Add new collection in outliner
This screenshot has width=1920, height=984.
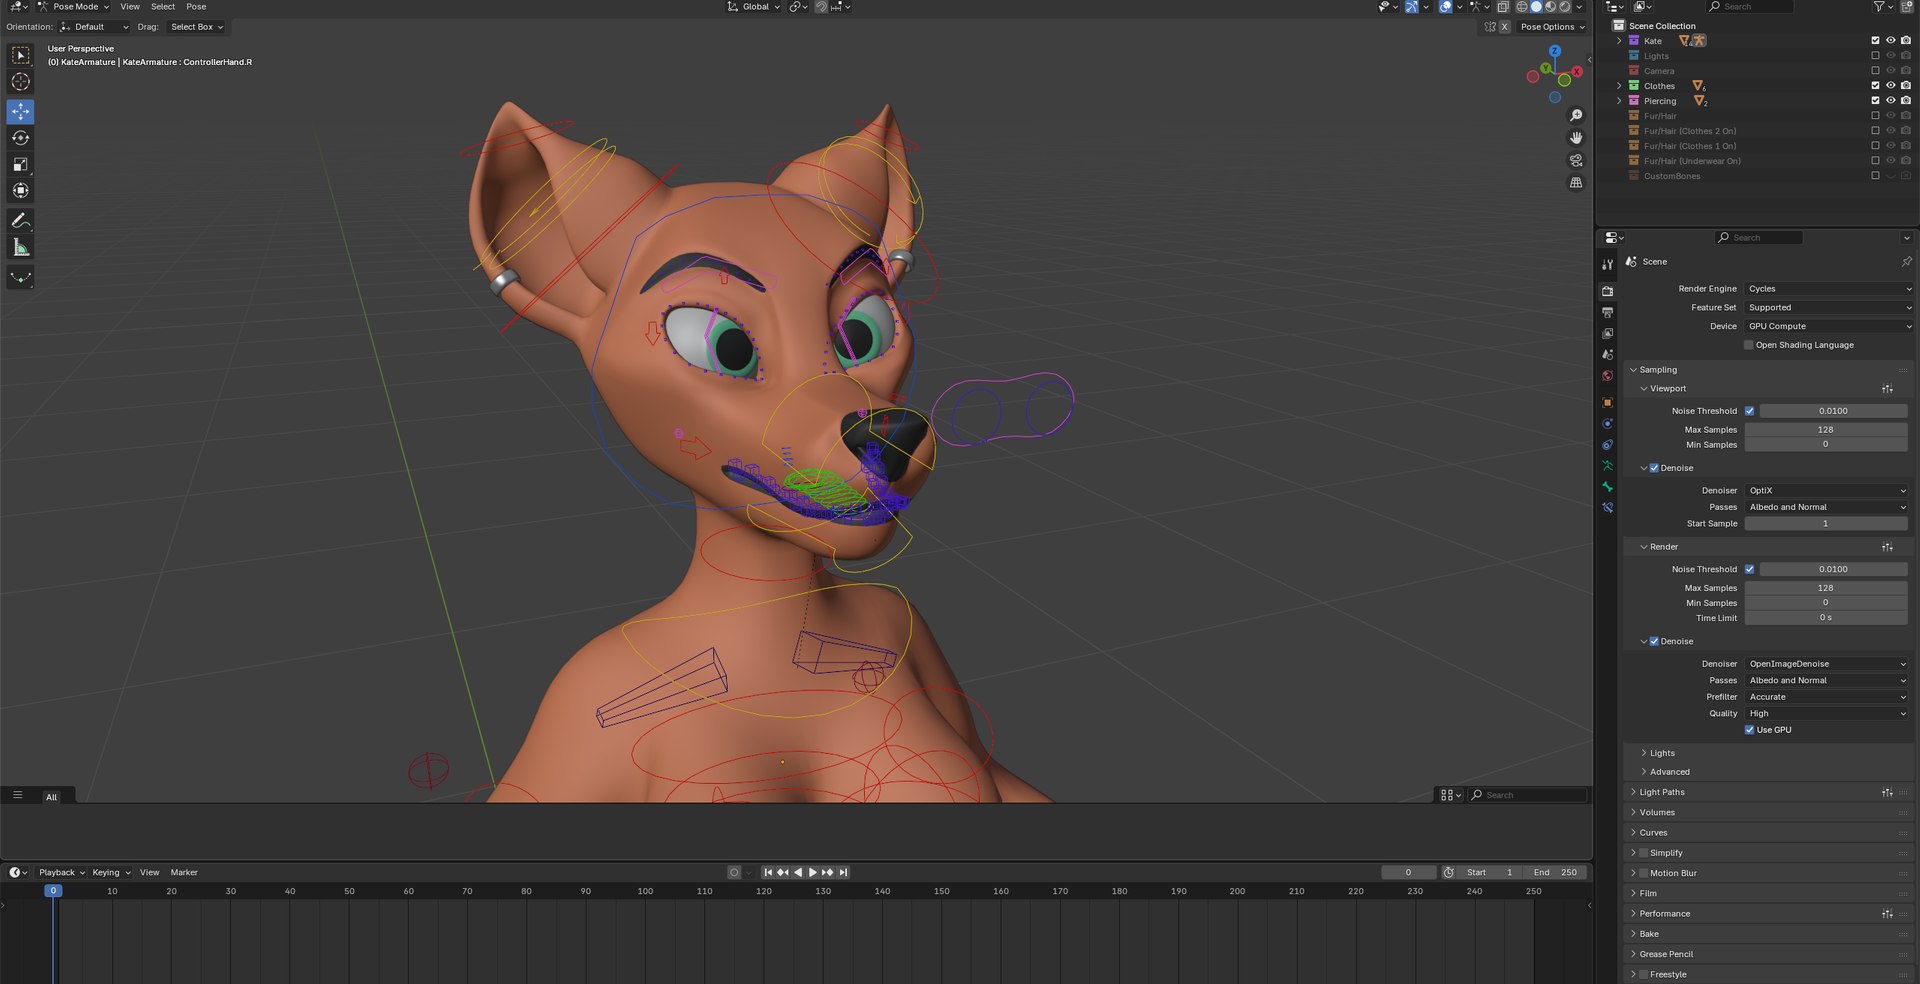pyautogui.click(x=1905, y=7)
